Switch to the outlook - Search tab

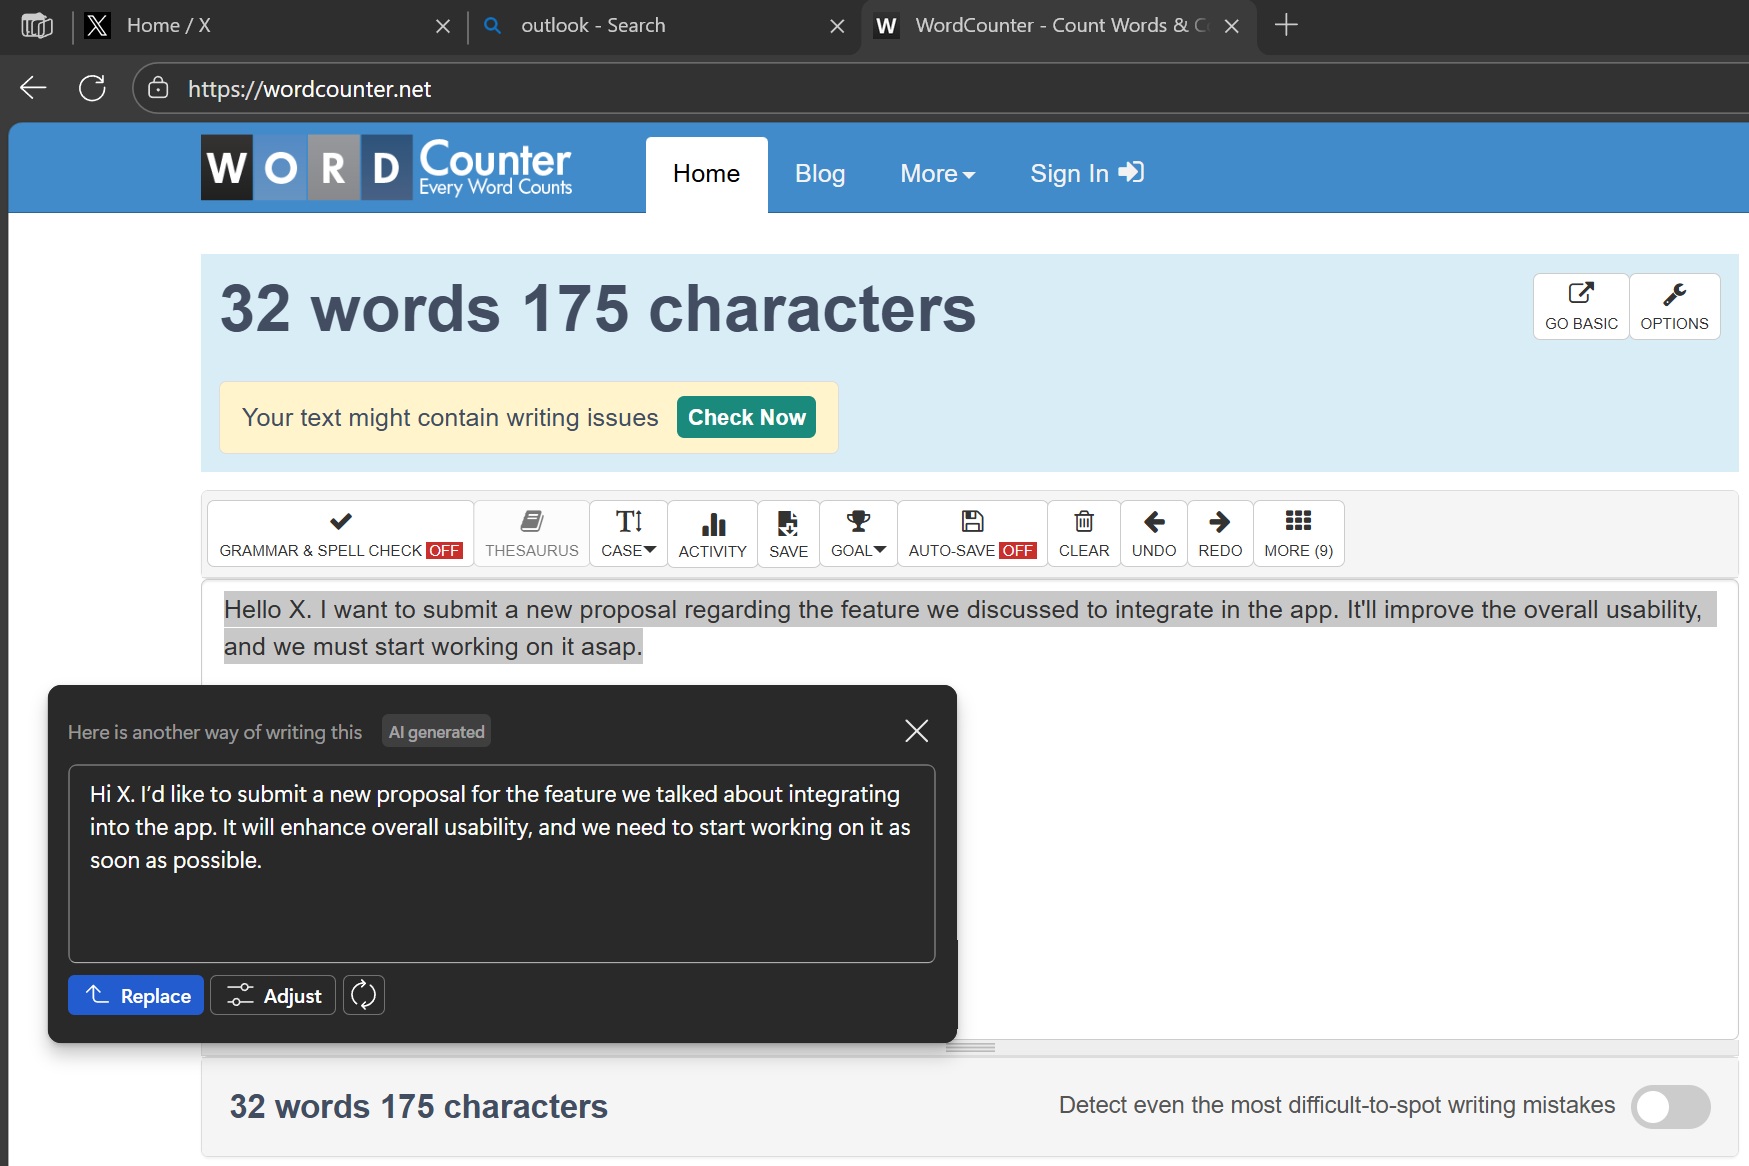click(x=592, y=26)
